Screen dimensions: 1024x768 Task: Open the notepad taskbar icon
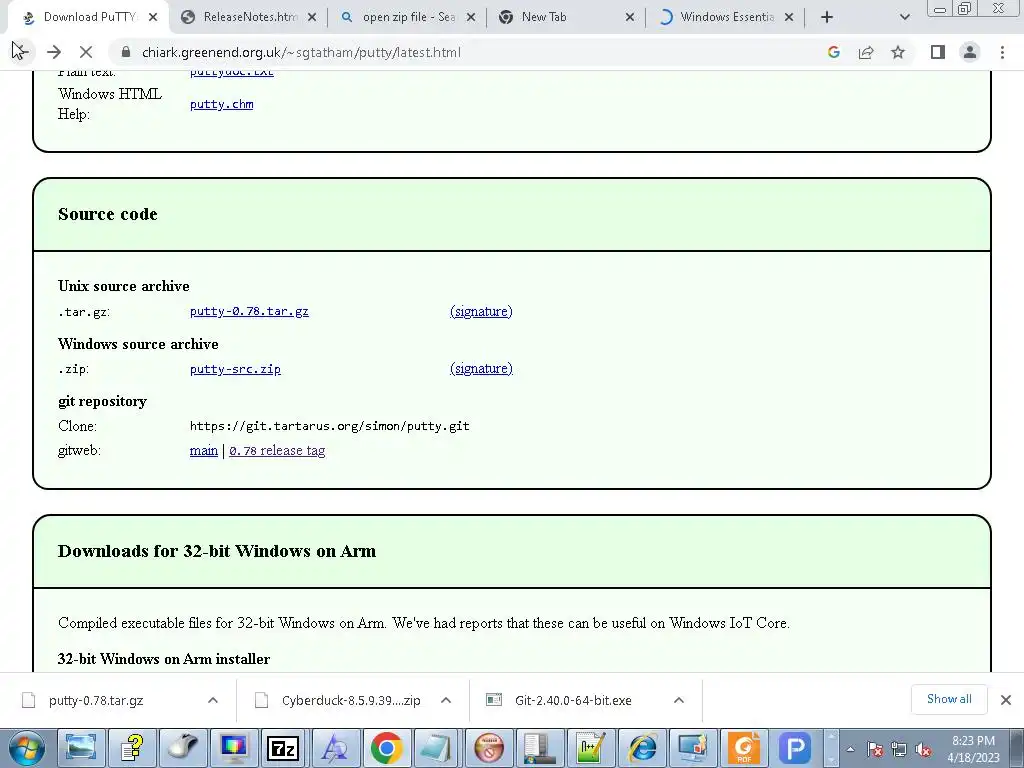(x=437, y=748)
